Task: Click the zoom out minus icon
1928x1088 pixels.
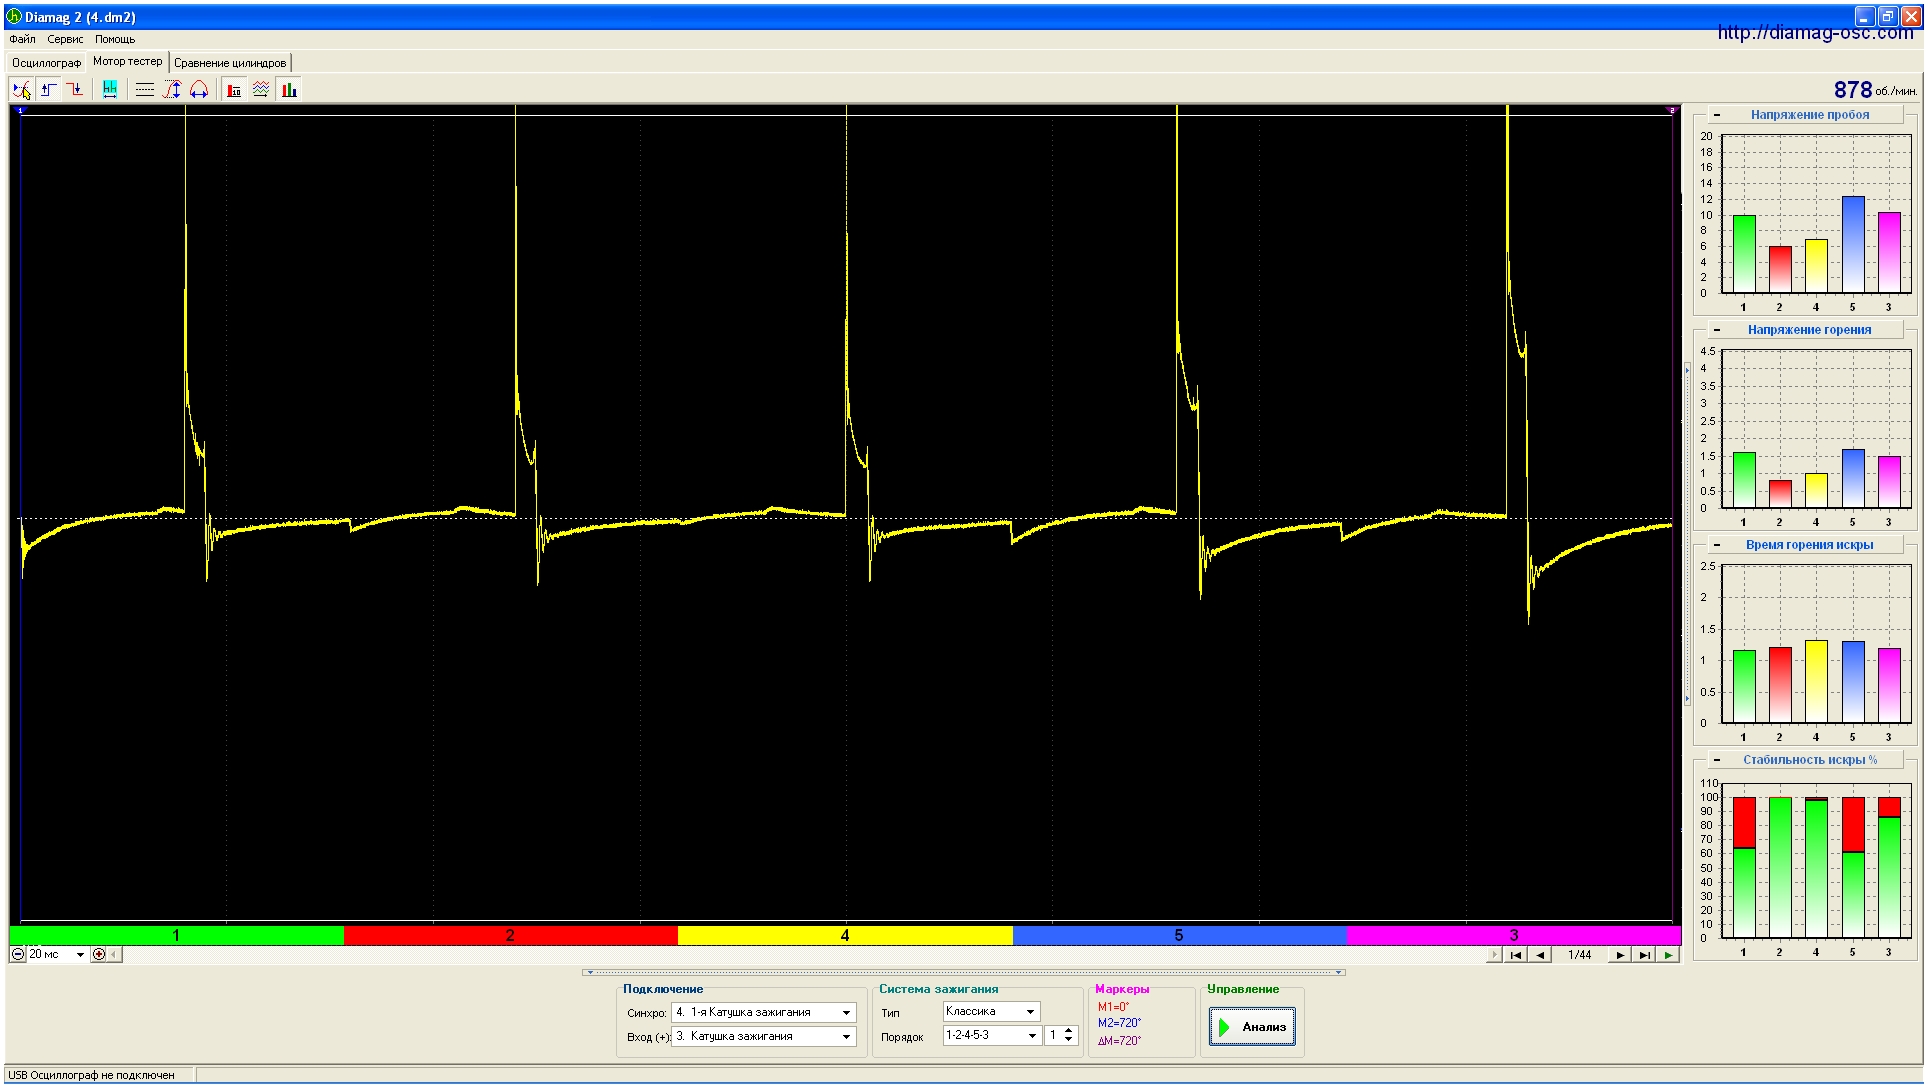Action: [18, 954]
